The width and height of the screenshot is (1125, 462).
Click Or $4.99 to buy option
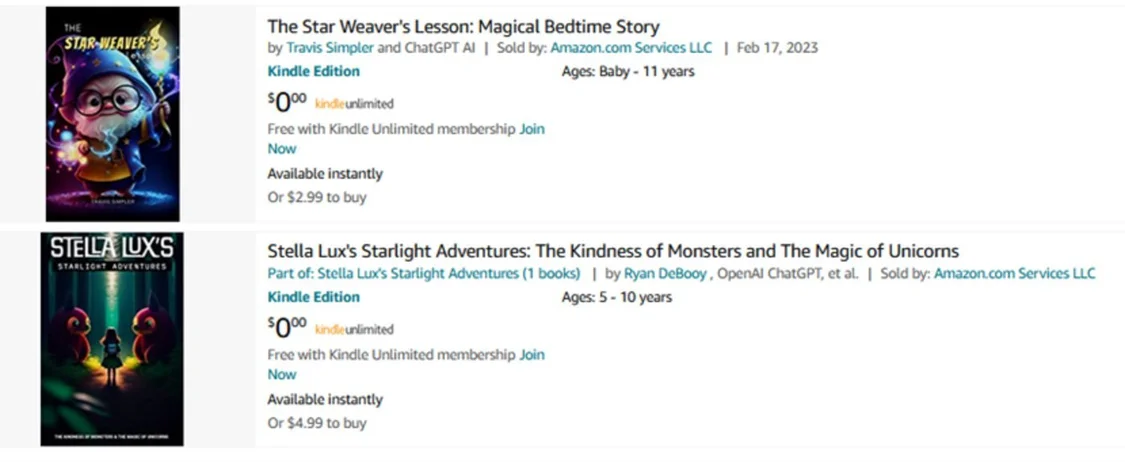point(316,423)
